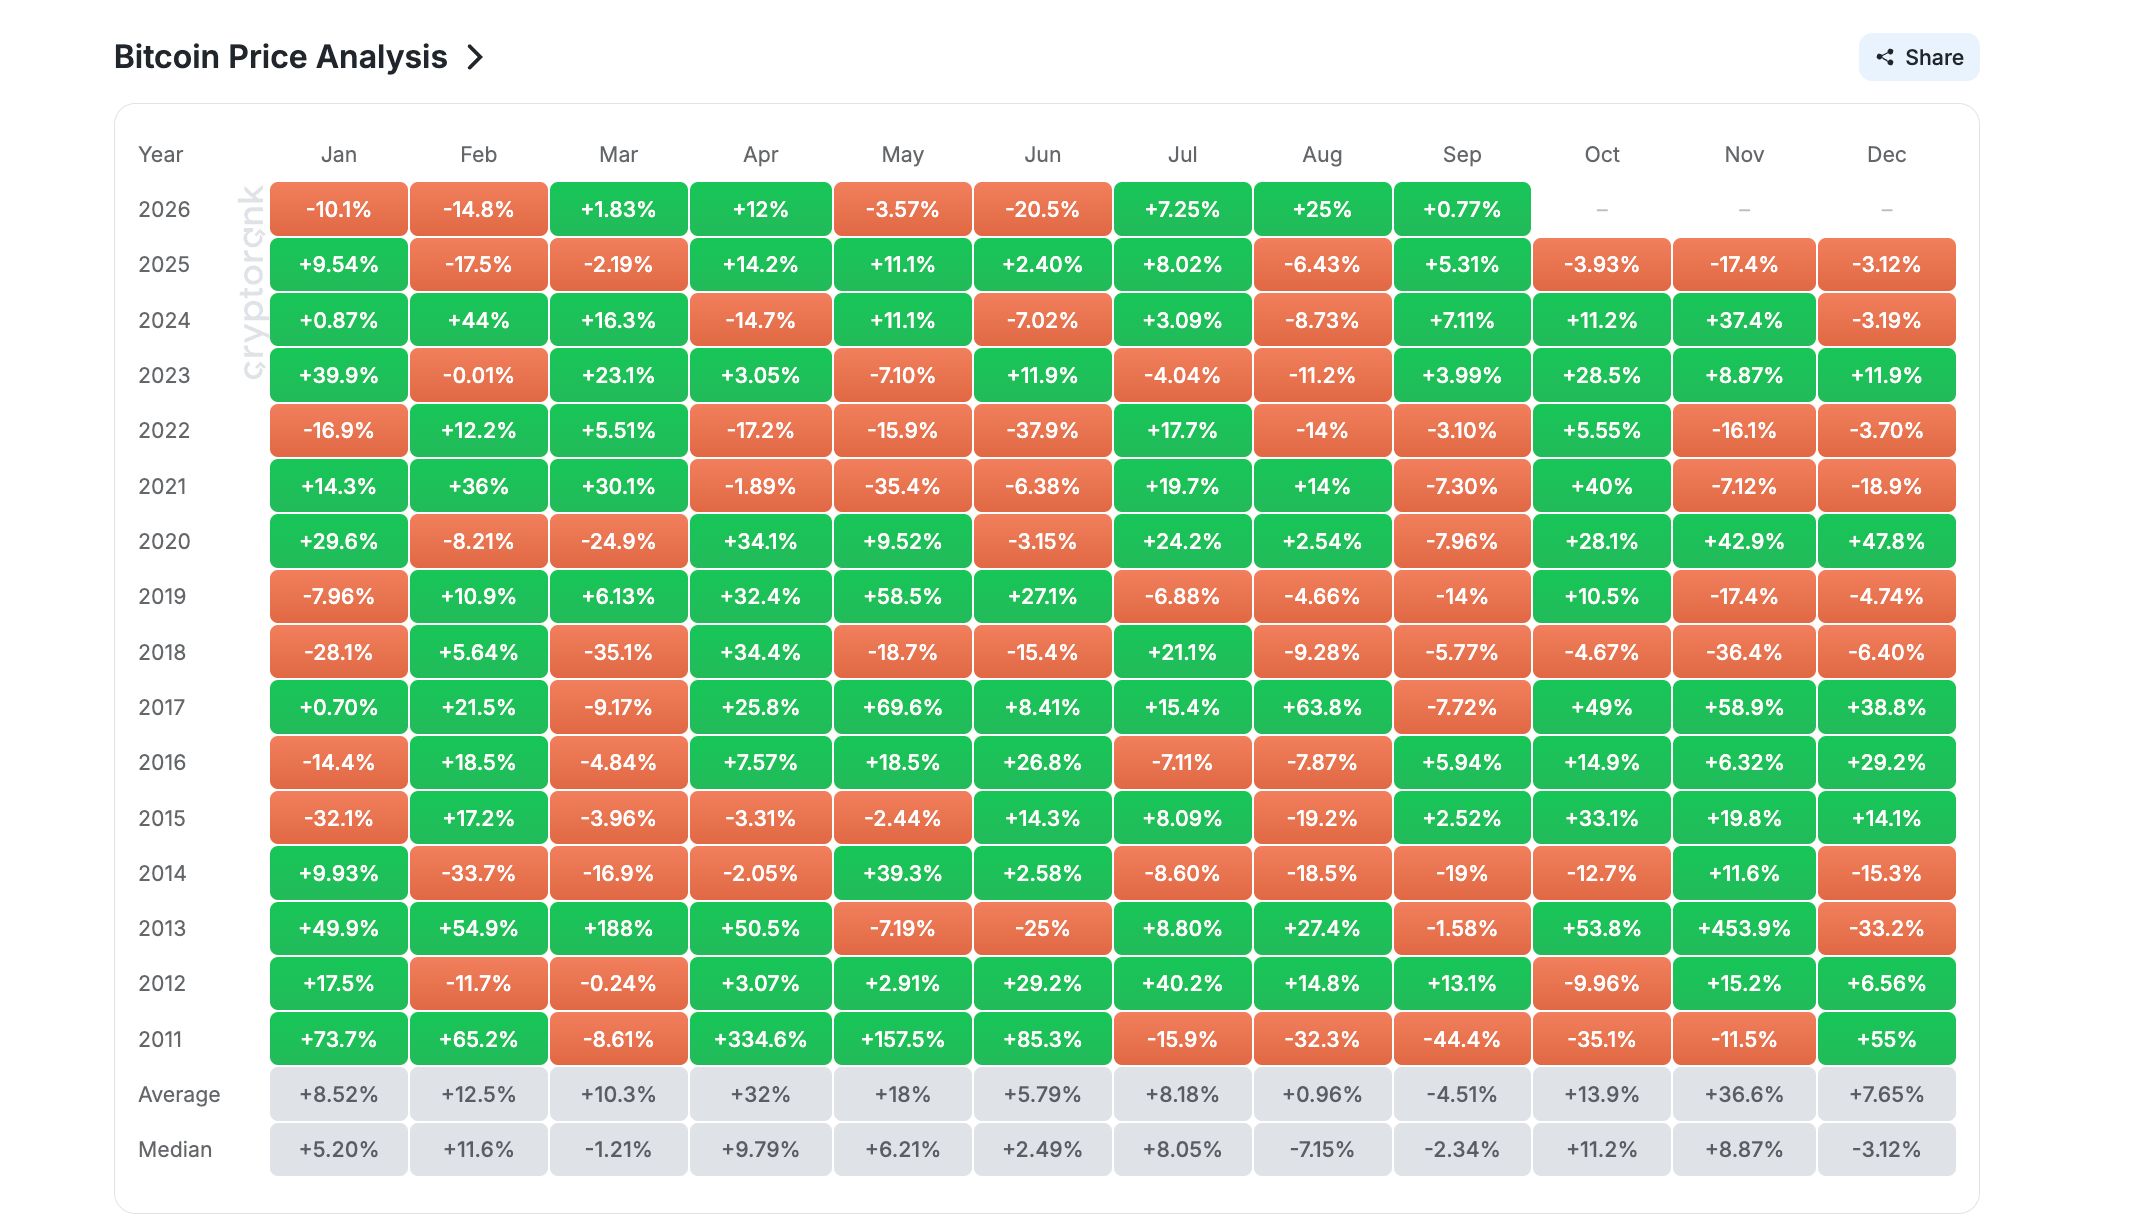
Task: Click the March 2013 +188% cell
Action: click(618, 928)
